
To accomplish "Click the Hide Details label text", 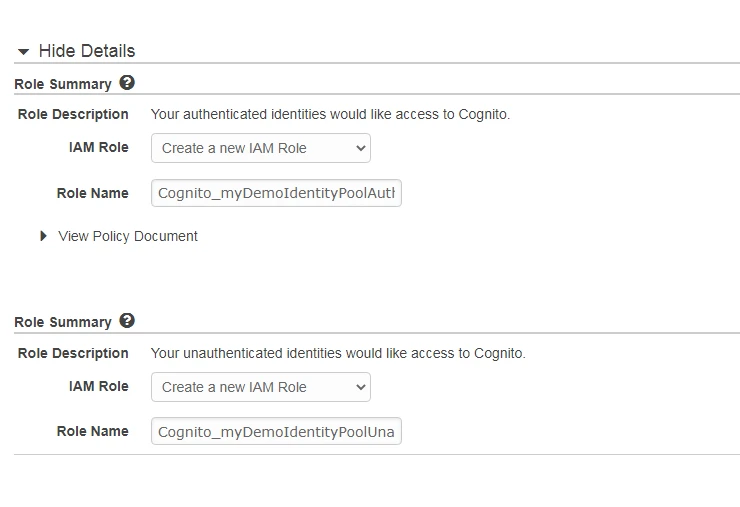I will pos(86,51).
